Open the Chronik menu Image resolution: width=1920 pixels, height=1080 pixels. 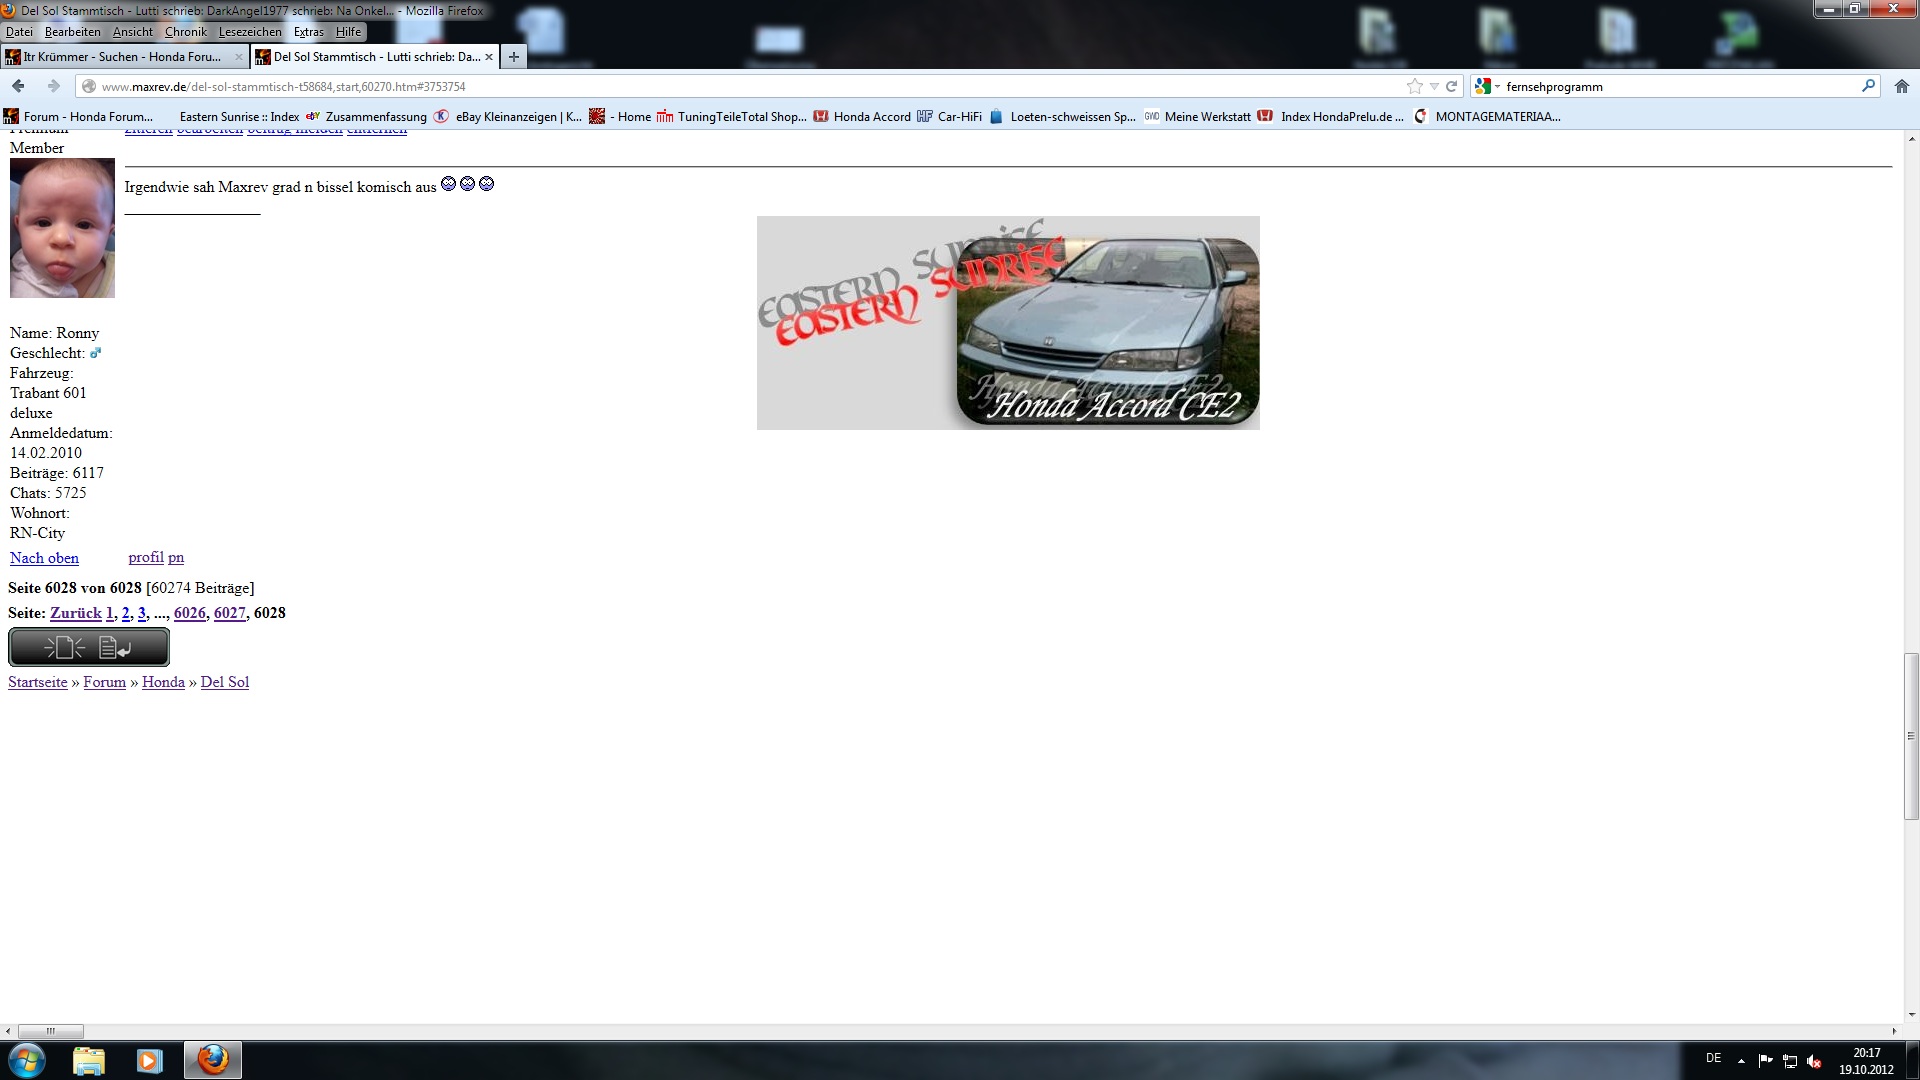click(185, 32)
